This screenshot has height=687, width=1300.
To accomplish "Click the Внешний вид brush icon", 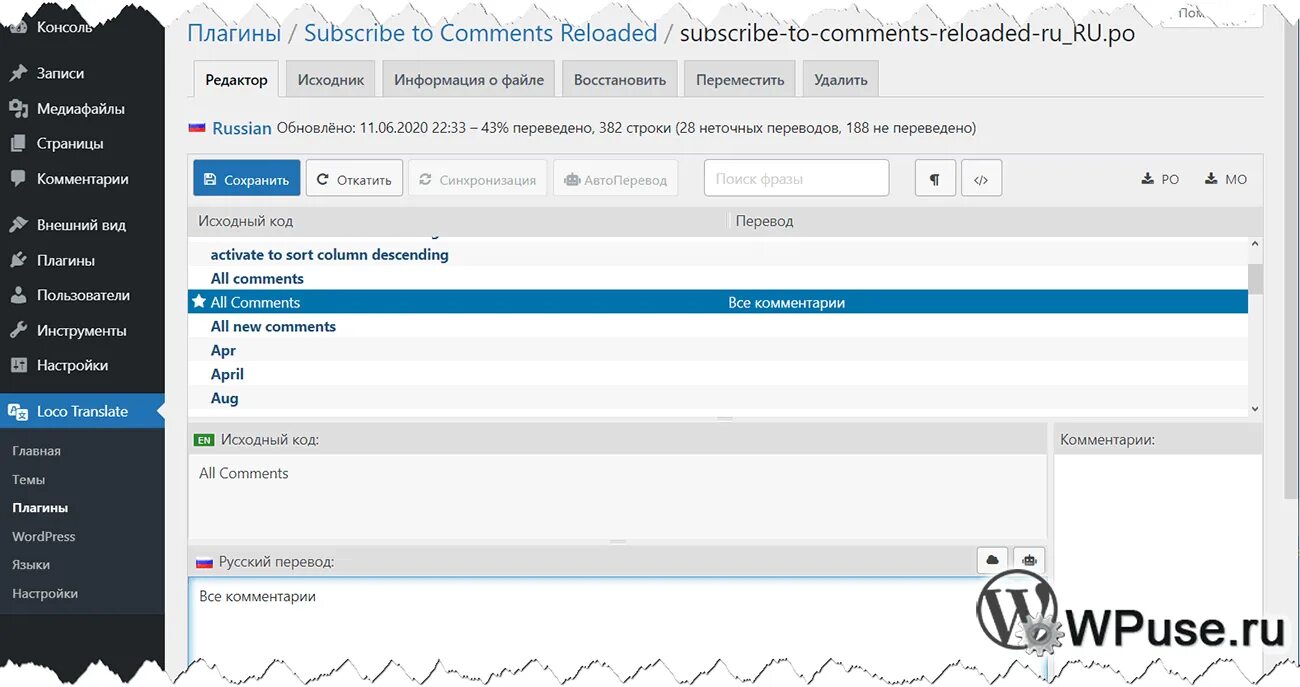I will coord(18,225).
